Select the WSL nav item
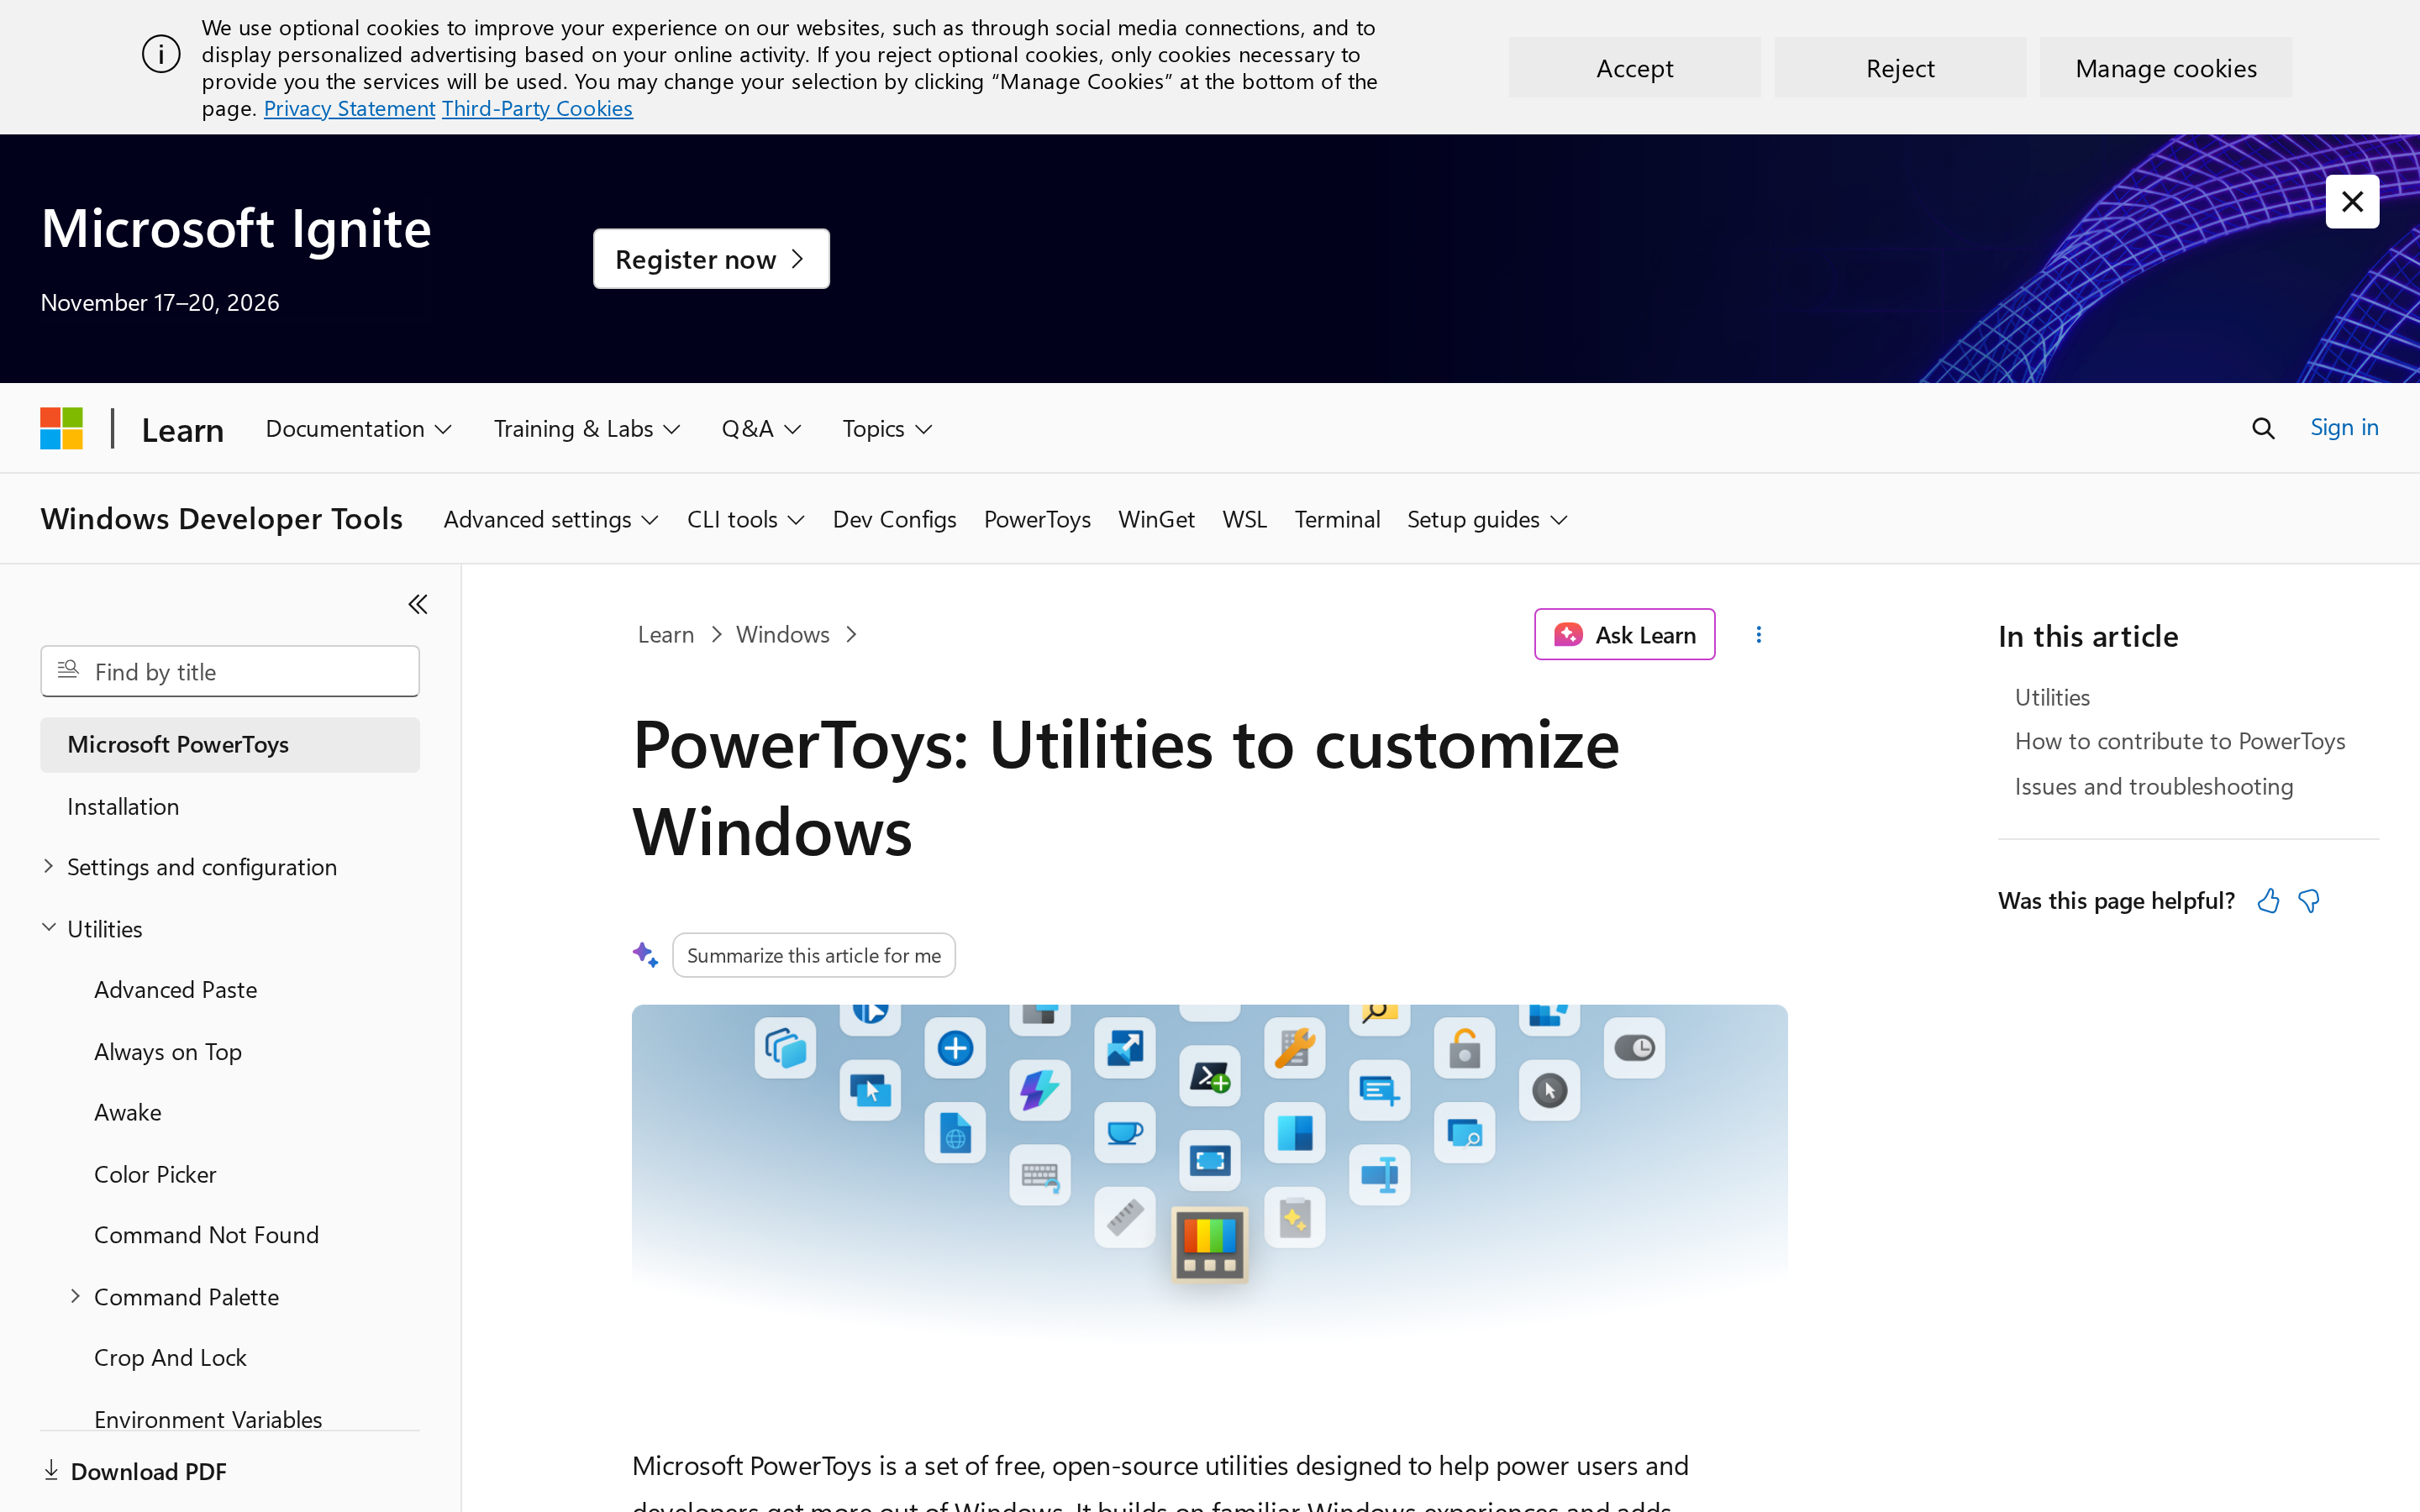Viewport: 2420px width, 1512px height. point(1244,519)
